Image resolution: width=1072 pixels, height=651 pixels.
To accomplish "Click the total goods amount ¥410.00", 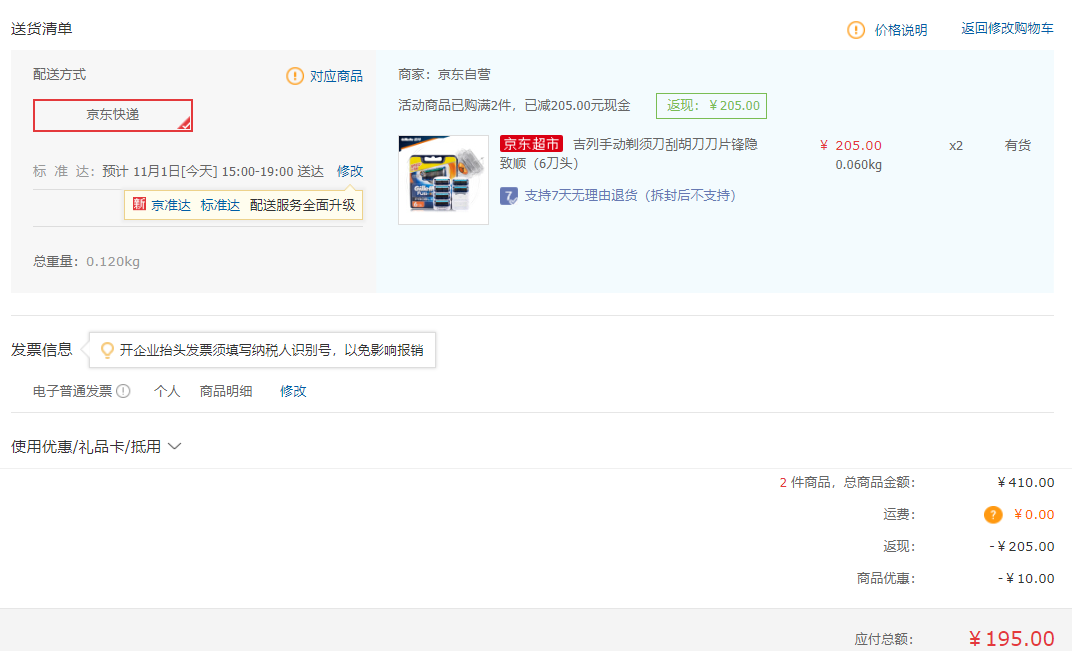I will point(1026,483).
